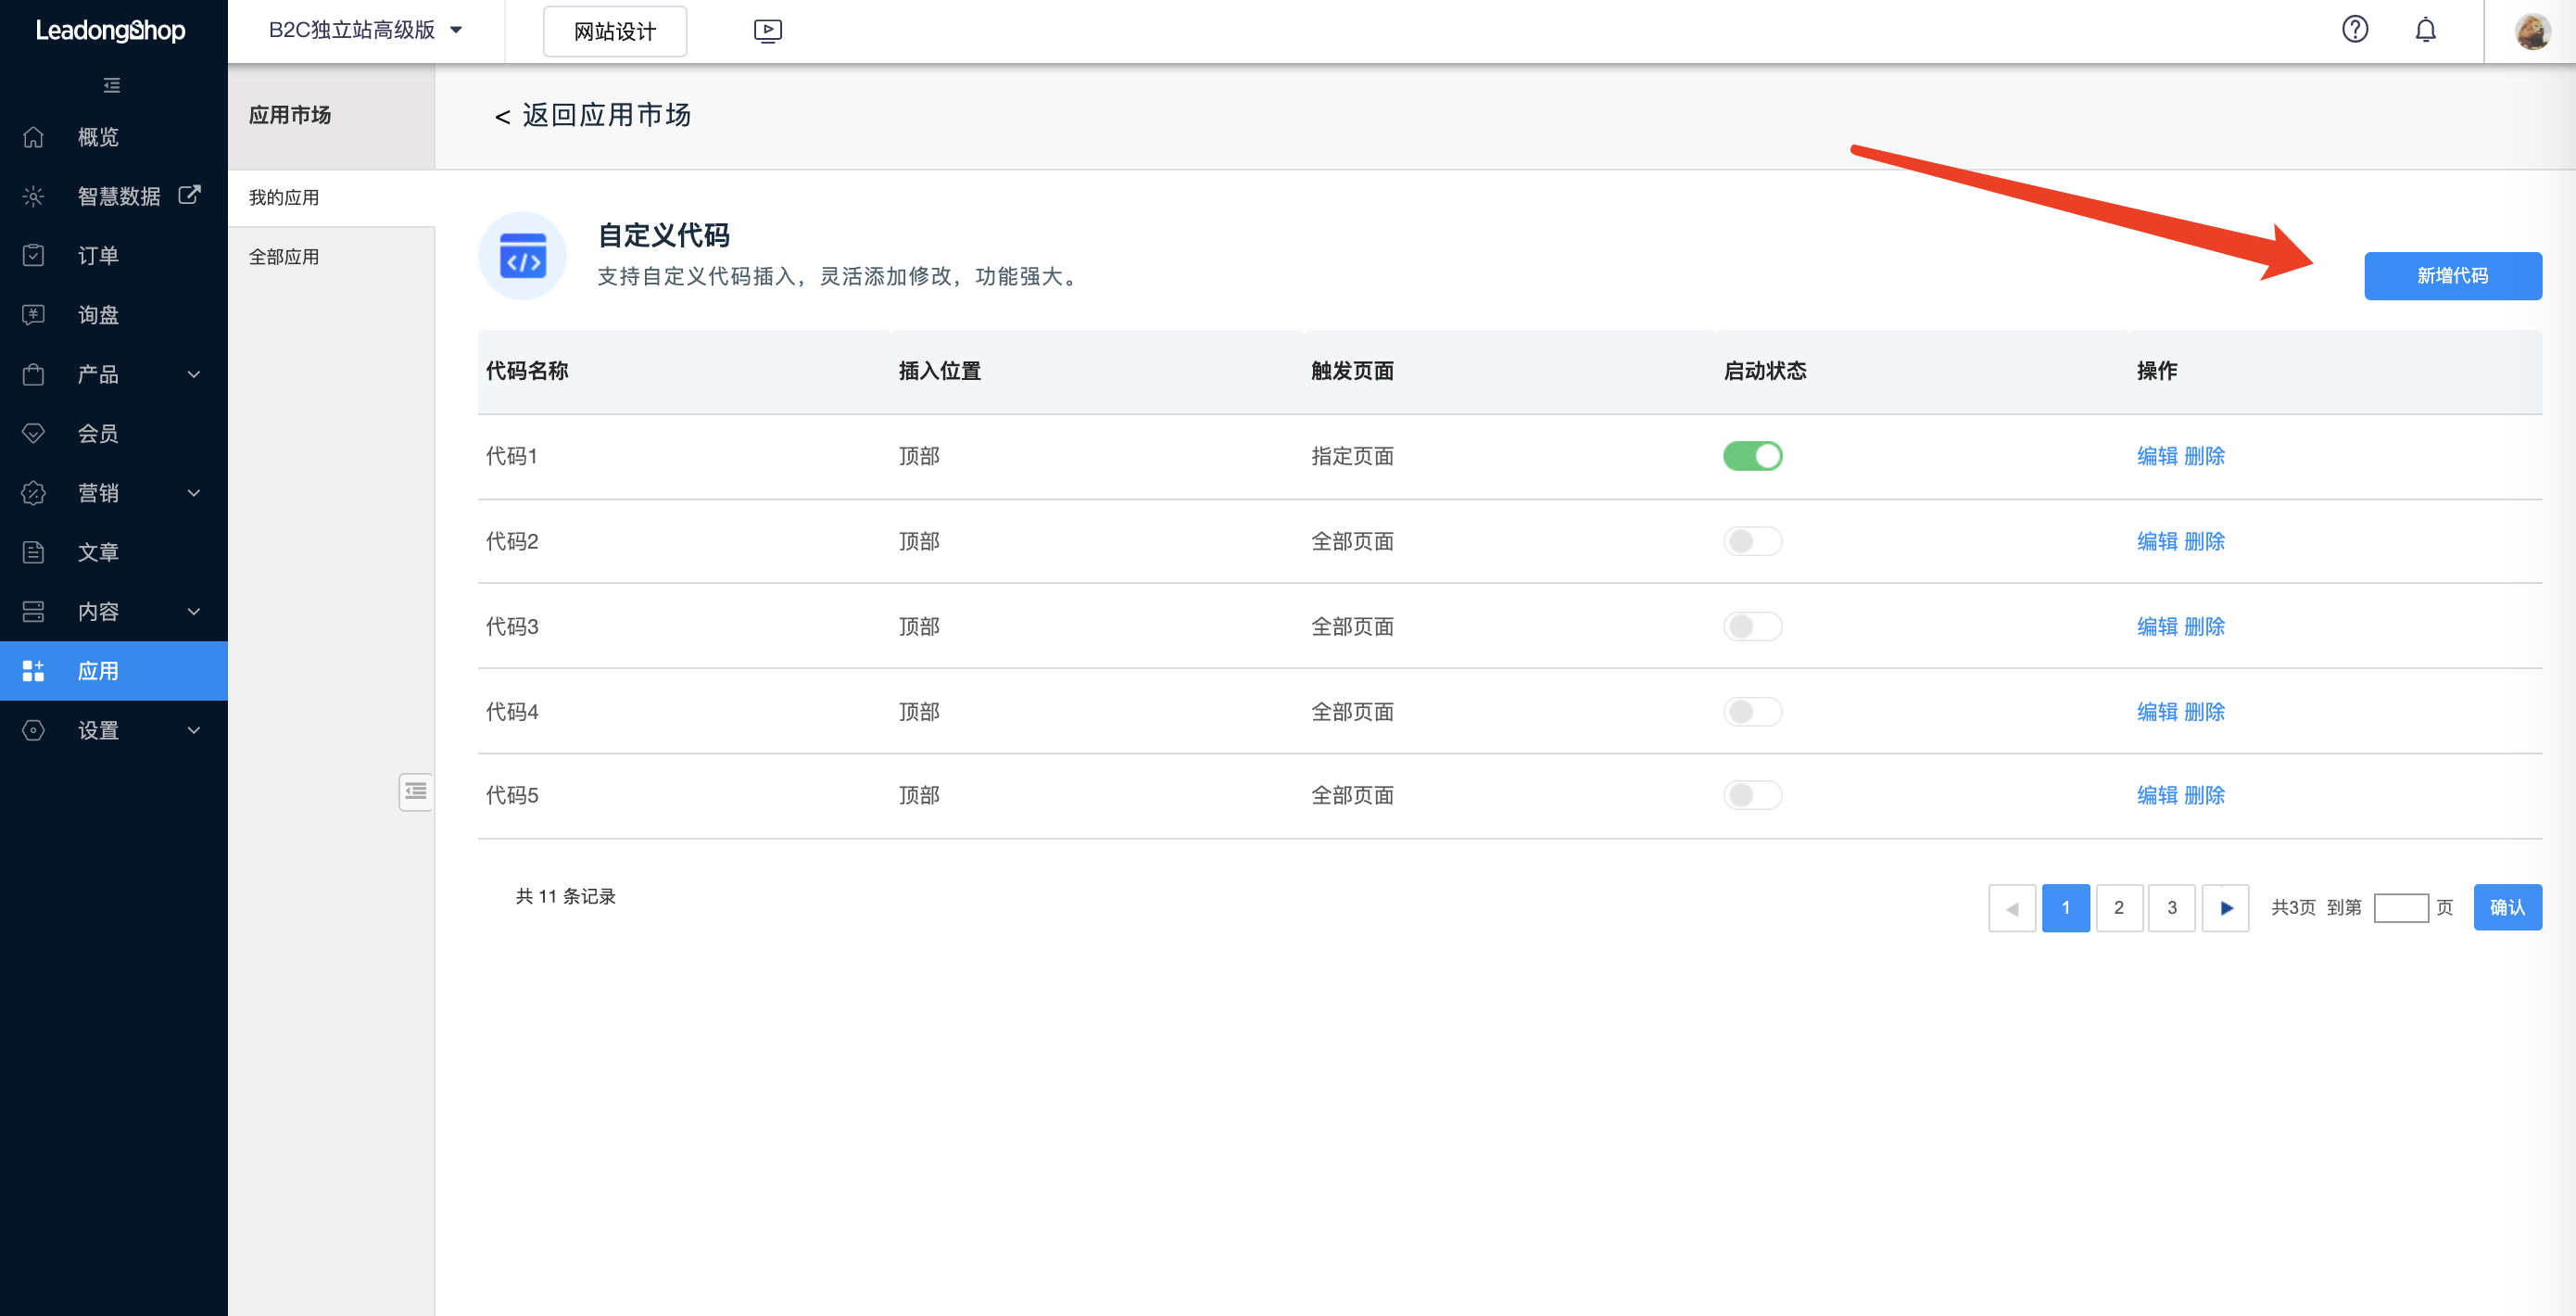The height and width of the screenshot is (1316, 2576).
Task: Turn on the 代码5 status toggle
Action: (x=1752, y=795)
